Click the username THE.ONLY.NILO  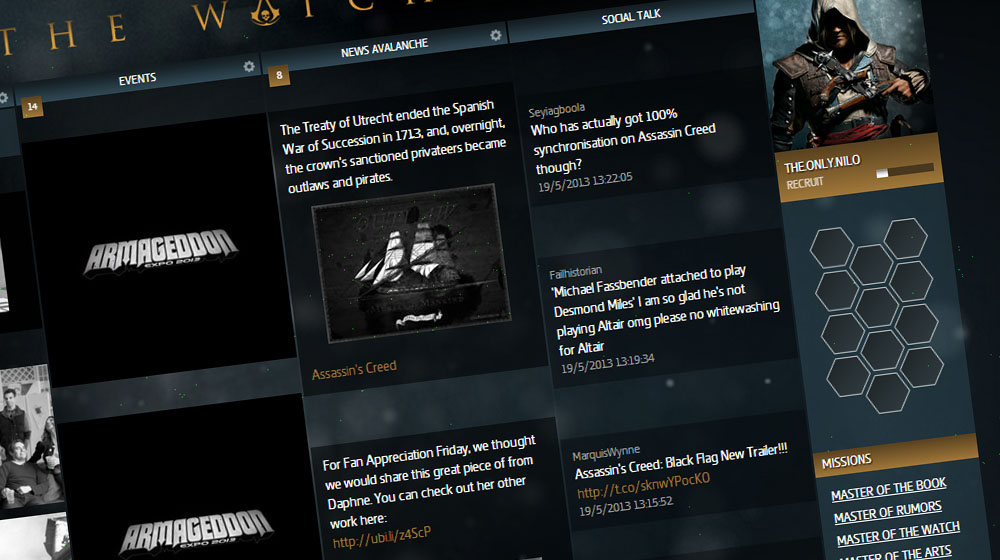click(x=821, y=164)
